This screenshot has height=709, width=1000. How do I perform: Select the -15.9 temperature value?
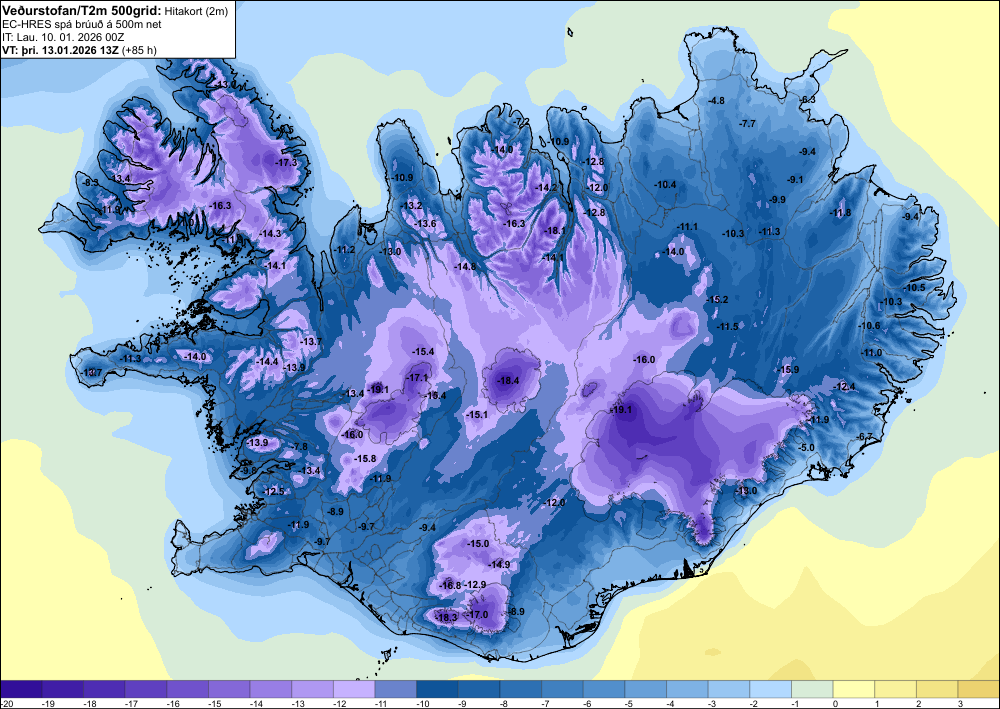(788, 370)
